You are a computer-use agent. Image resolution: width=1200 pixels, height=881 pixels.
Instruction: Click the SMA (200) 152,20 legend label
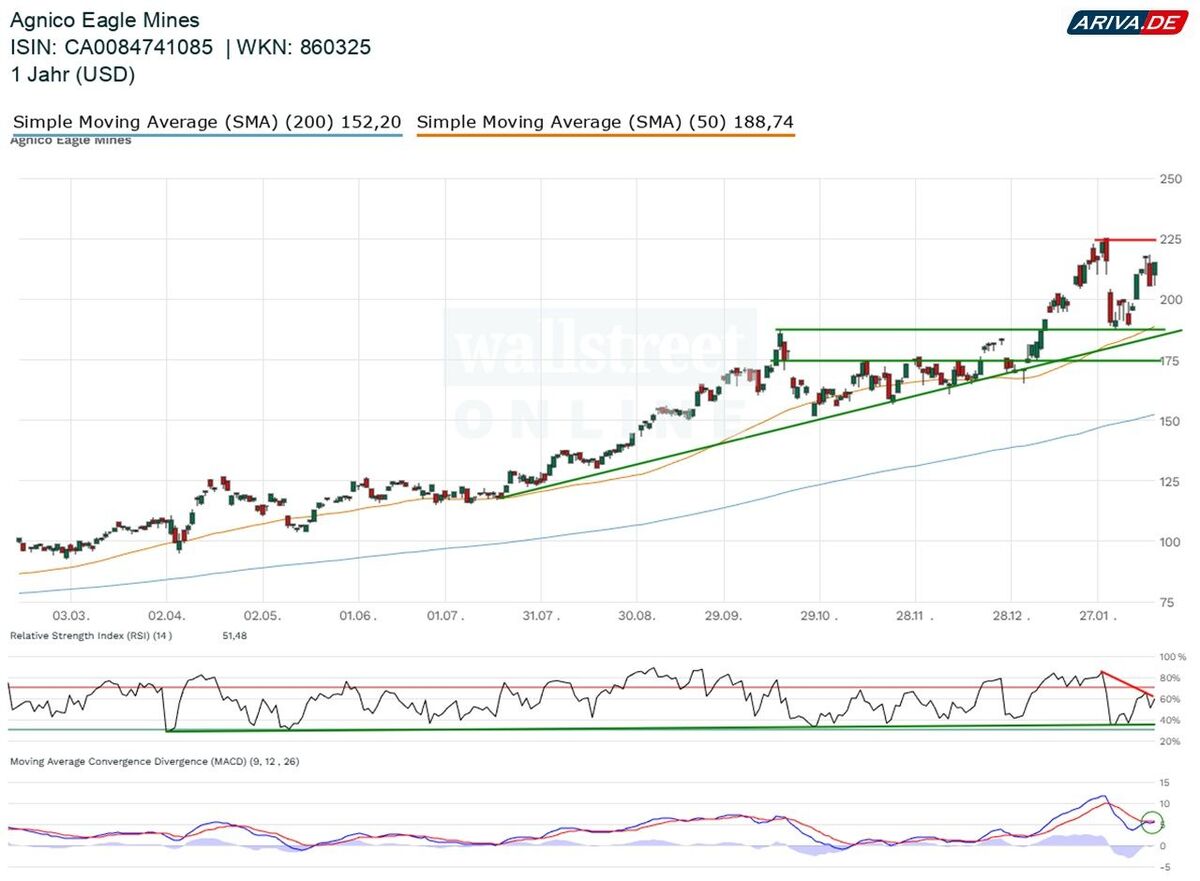click(207, 122)
